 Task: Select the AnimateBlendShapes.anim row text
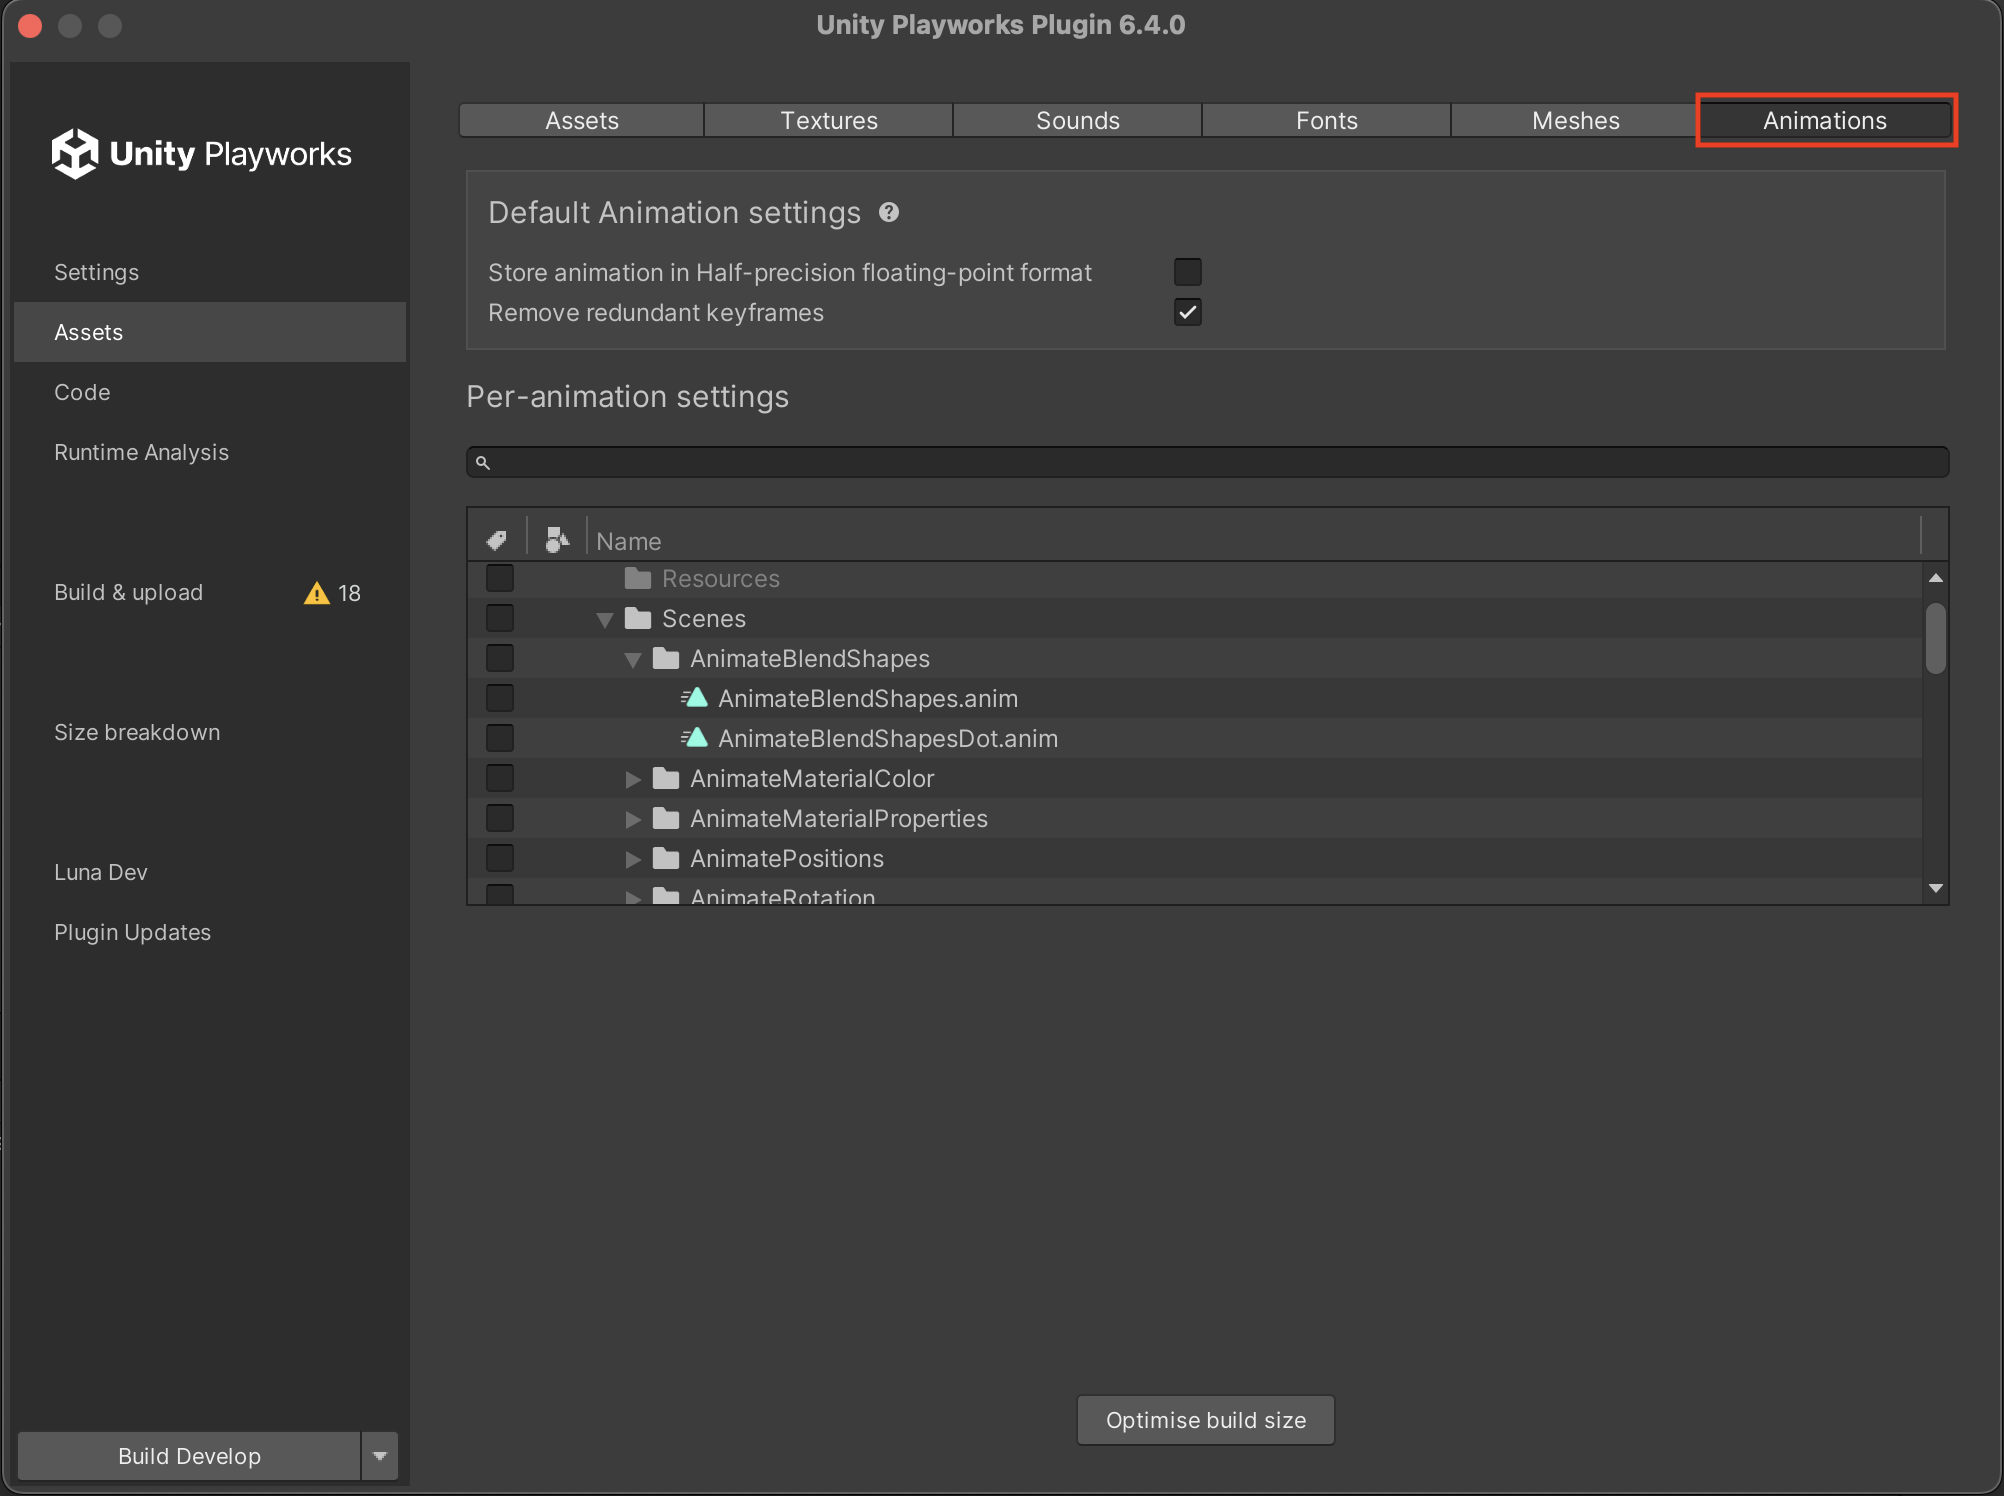868,698
